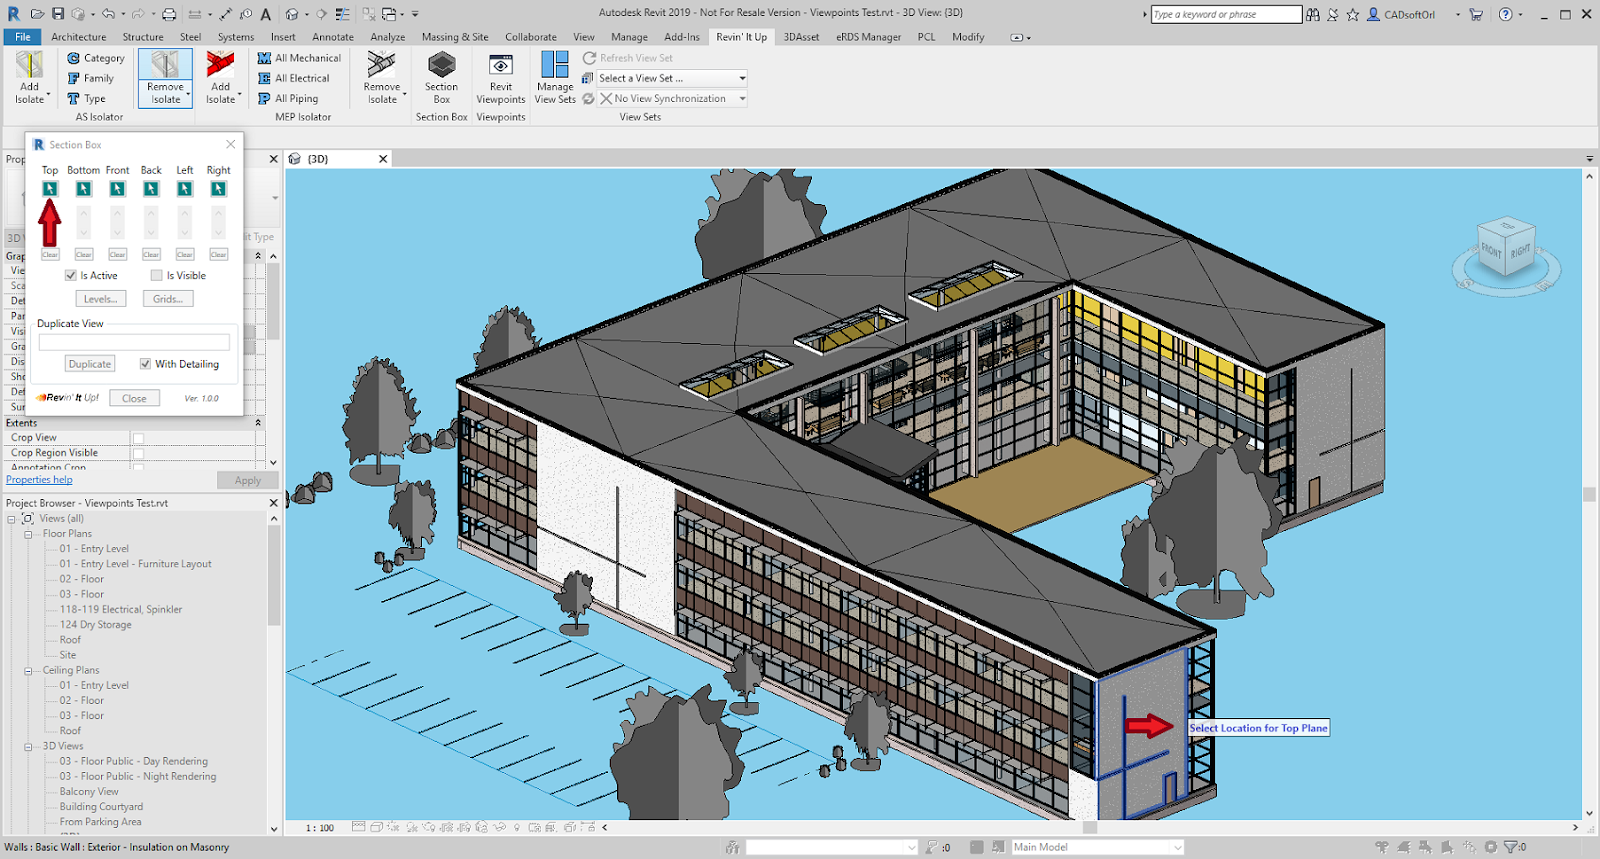Image resolution: width=1600 pixels, height=859 pixels.
Task: Close the {3D} view tab
Action: pyautogui.click(x=383, y=159)
